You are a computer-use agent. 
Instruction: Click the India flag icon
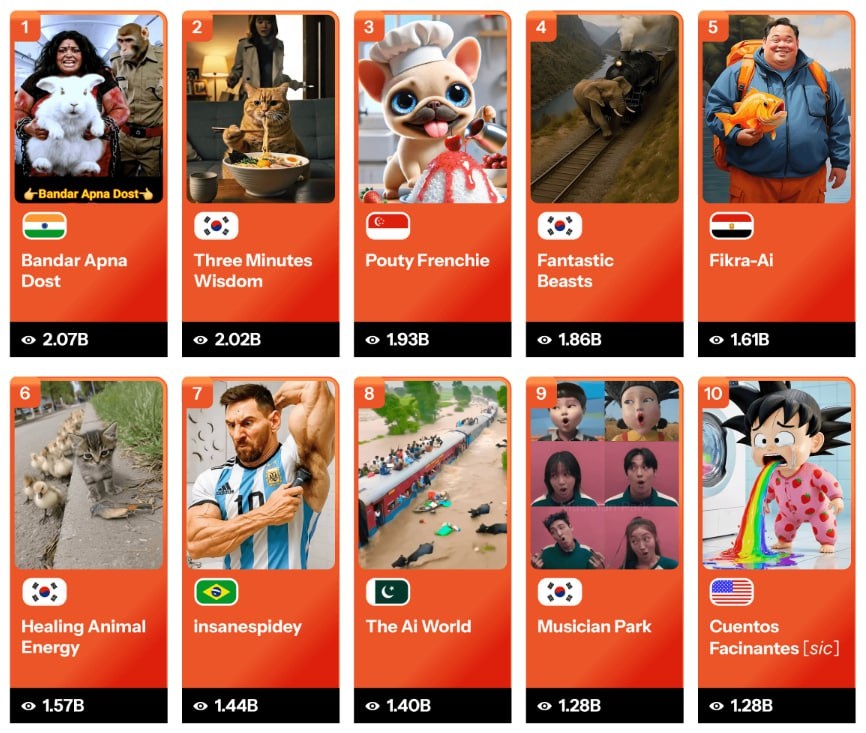[x=45, y=226]
